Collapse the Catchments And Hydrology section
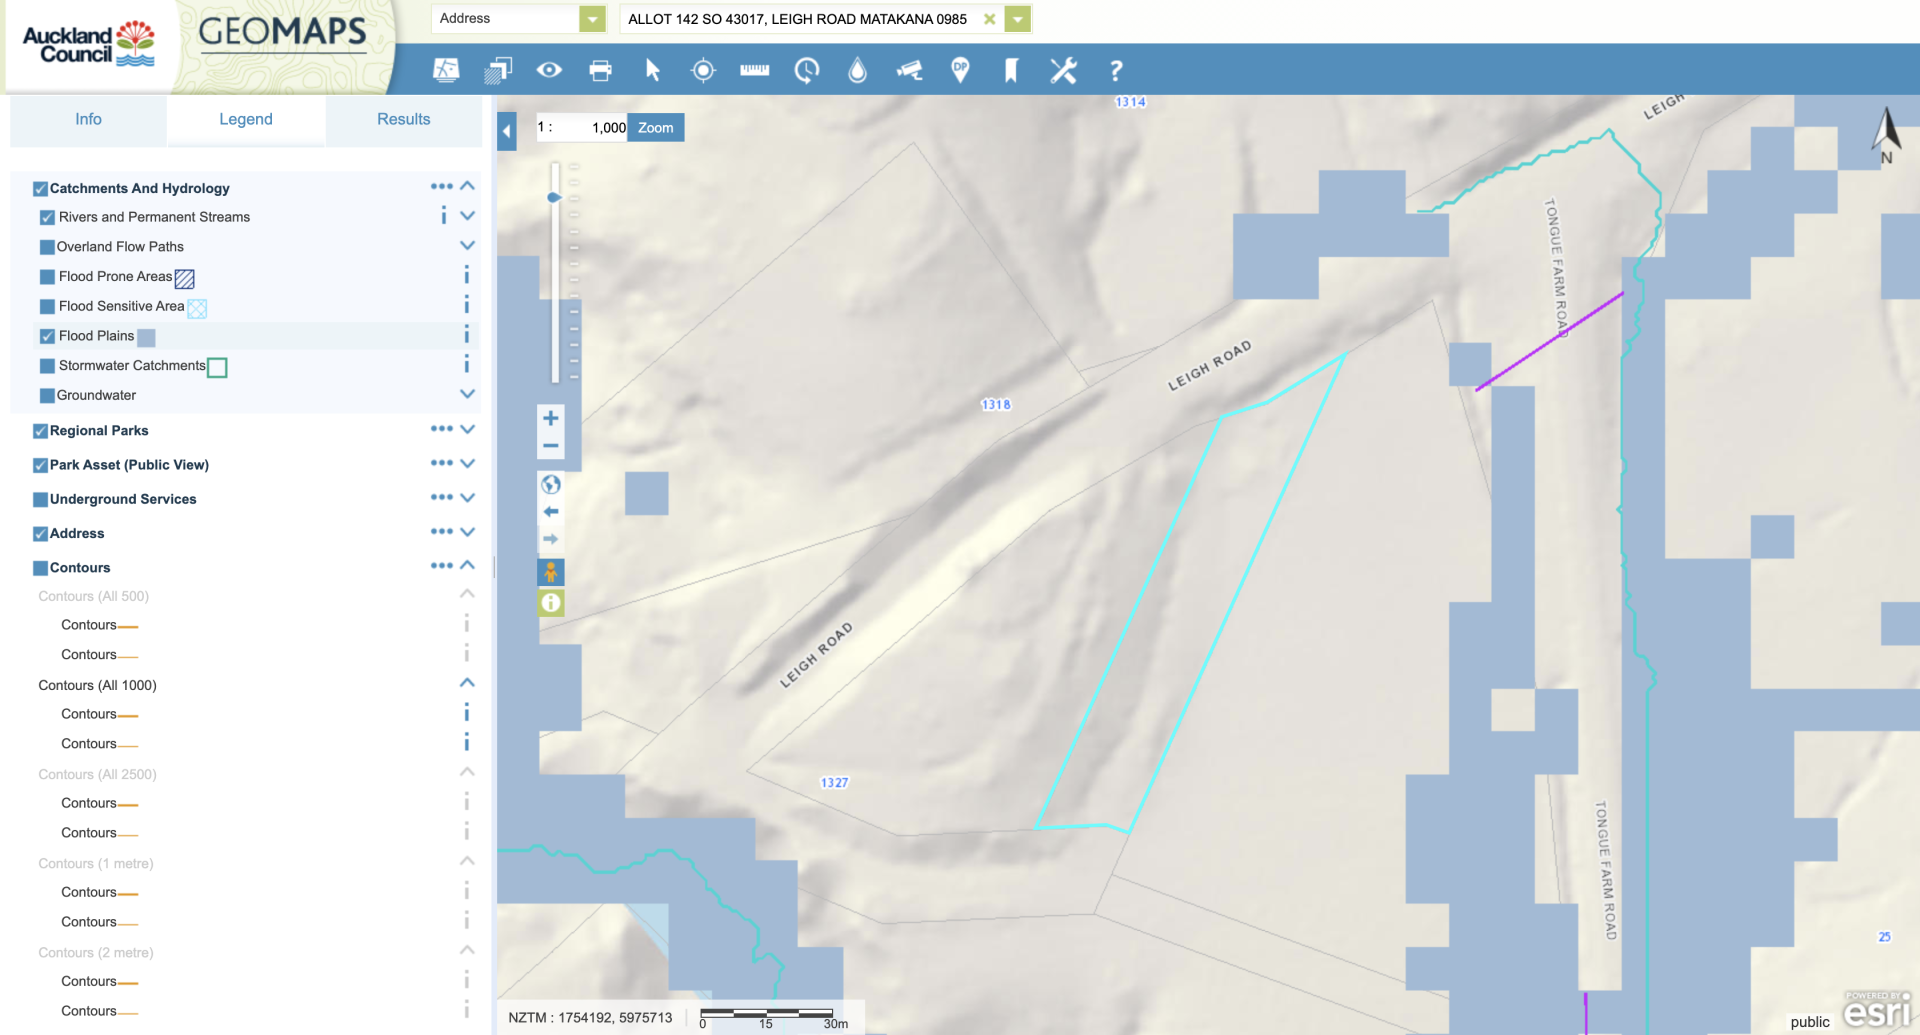The width and height of the screenshot is (1920, 1035). point(467,187)
